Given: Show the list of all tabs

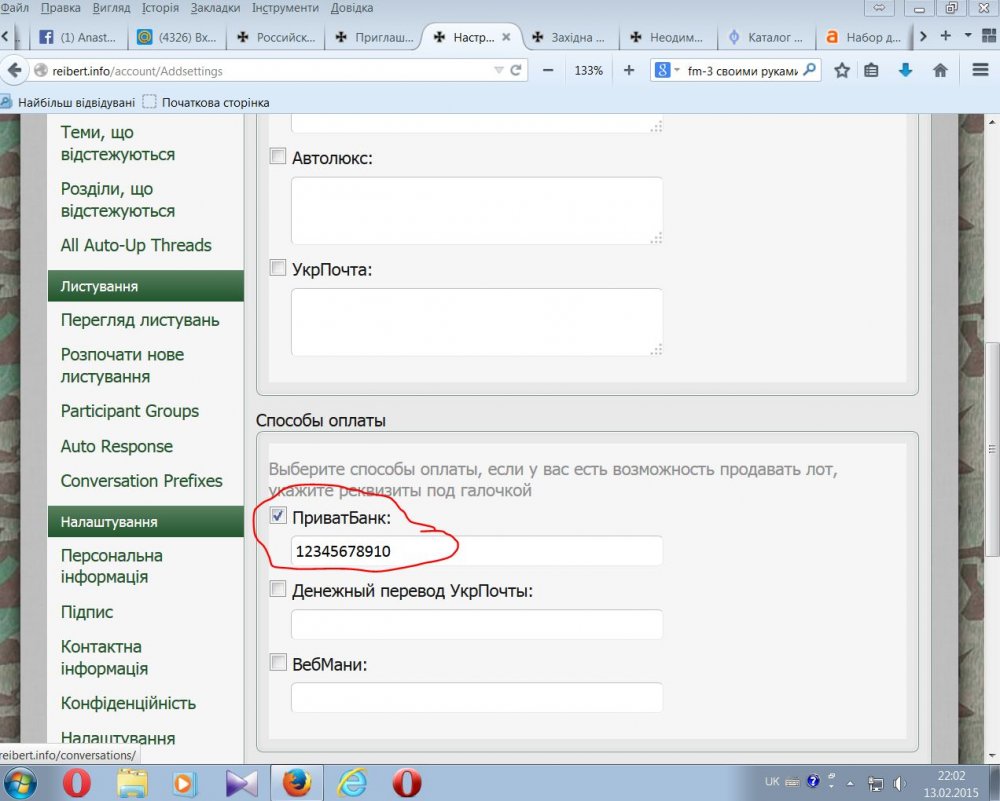Looking at the screenshot, I should 968,37.
